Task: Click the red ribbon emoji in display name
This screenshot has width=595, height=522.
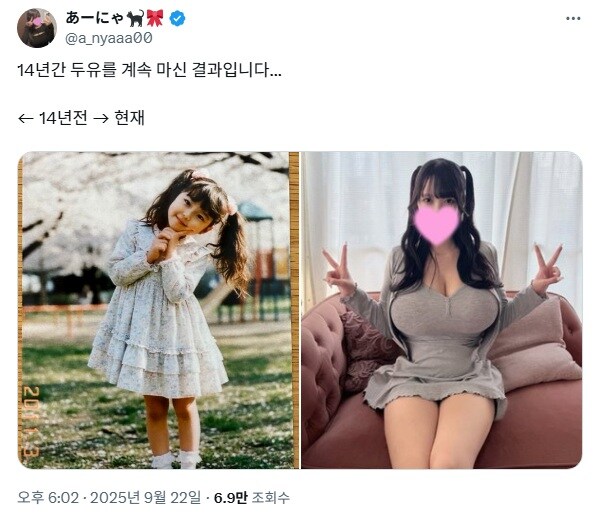Action: (155, 18)
